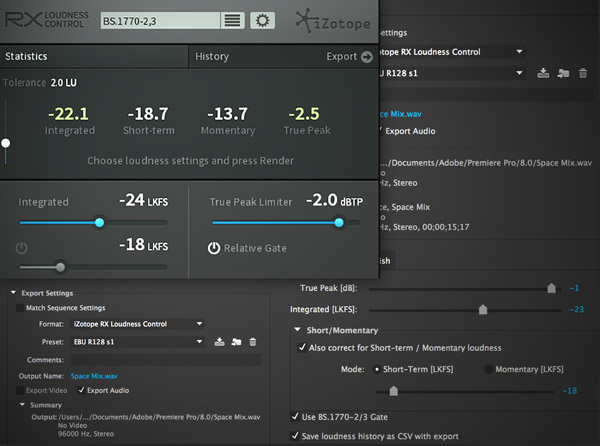
Task: Import preset icon in lower Export Settings
Action: 236,342
